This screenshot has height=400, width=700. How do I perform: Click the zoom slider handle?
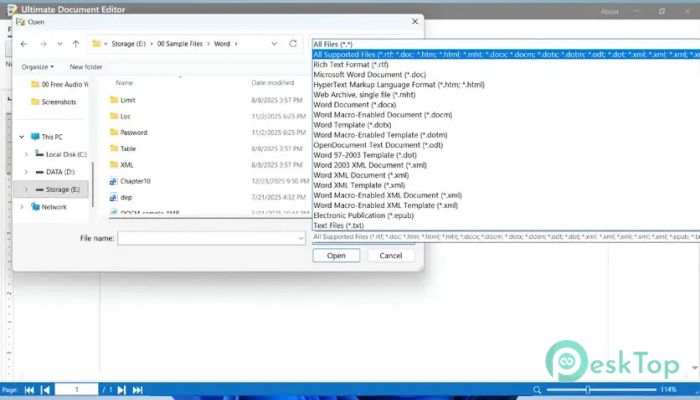588,390
